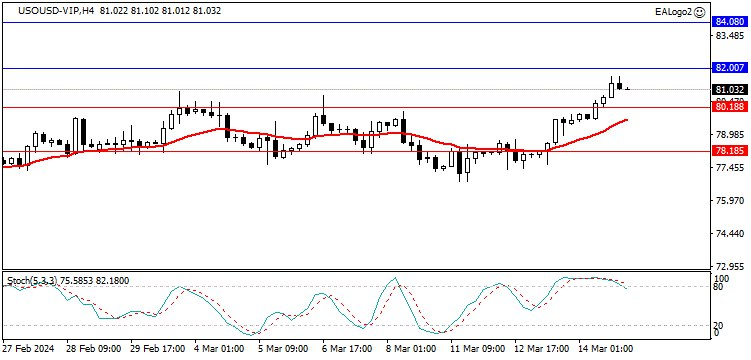The image size is (751, 360).
Task: Click the EALogo2 expert label
Action: tap(675, 11)
